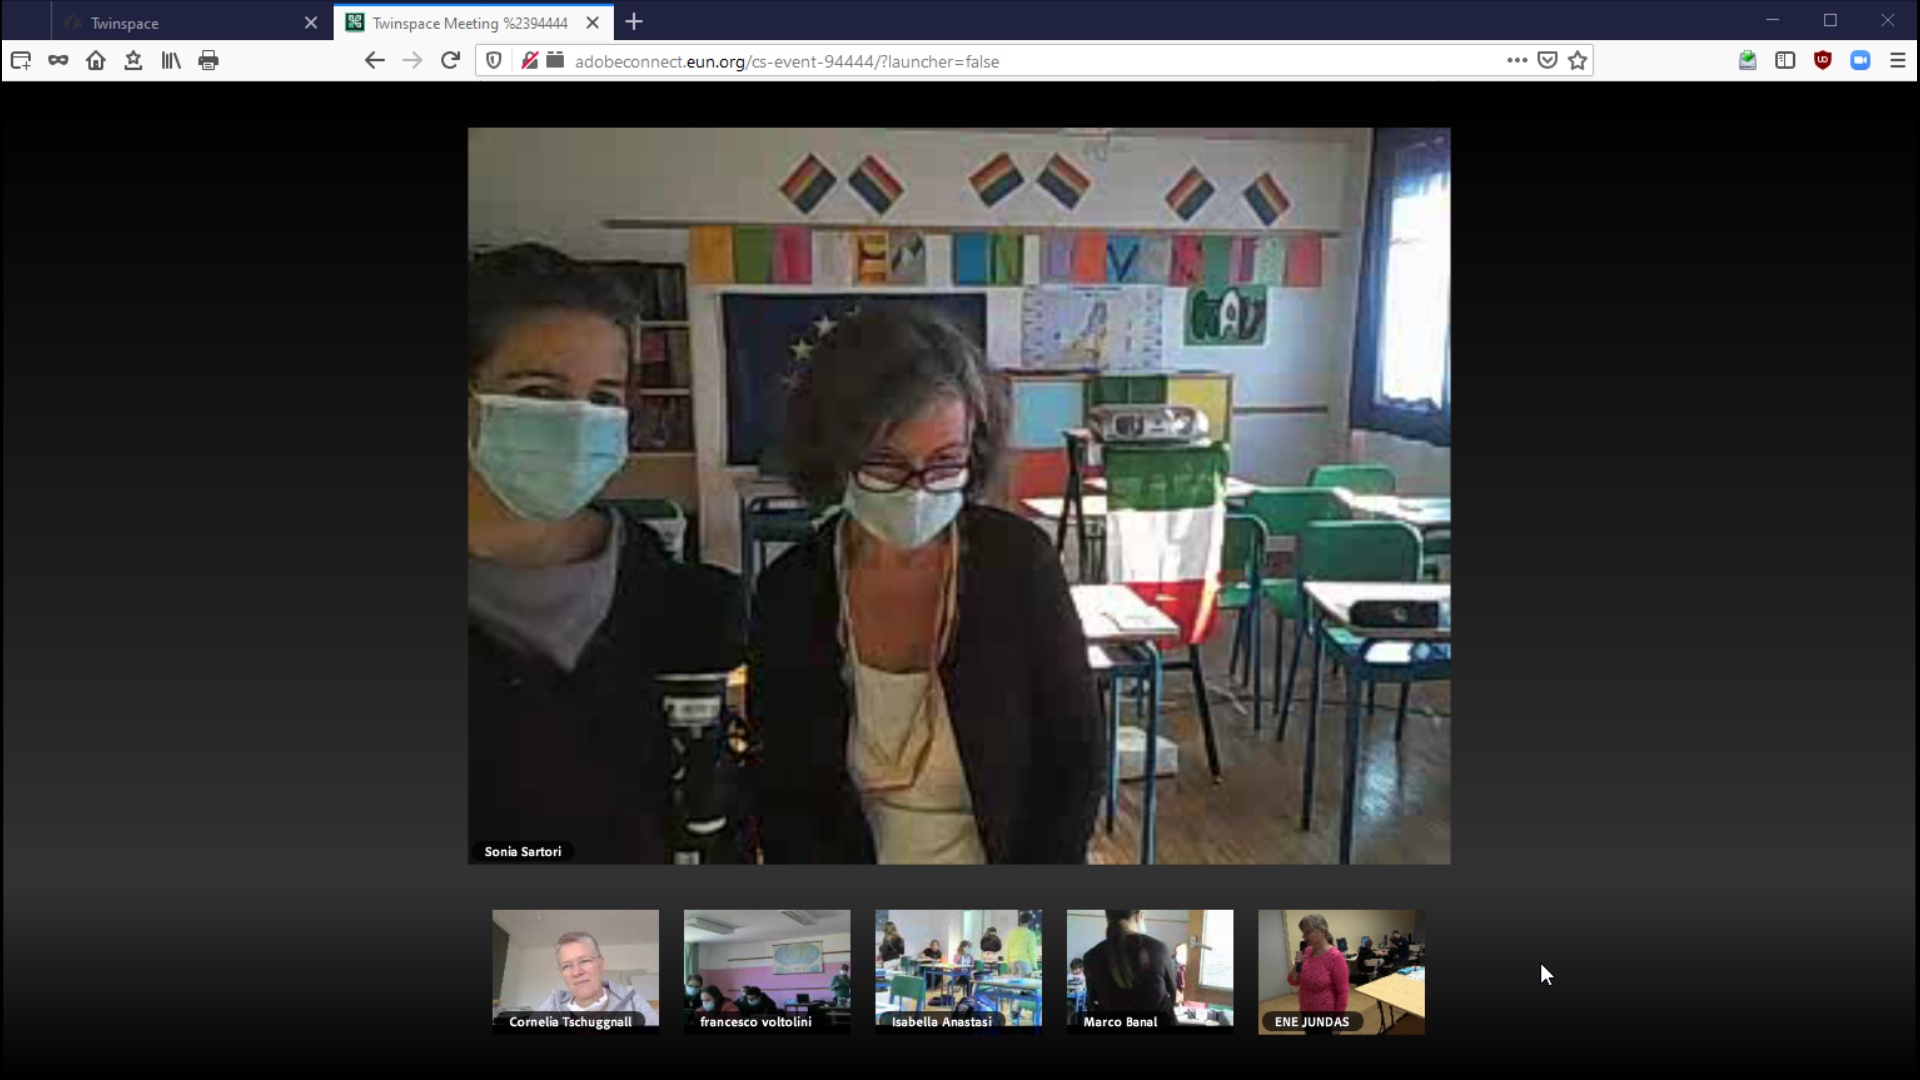Open the home page
The image size is (1920, 1080).
click(x=96, y=60)
